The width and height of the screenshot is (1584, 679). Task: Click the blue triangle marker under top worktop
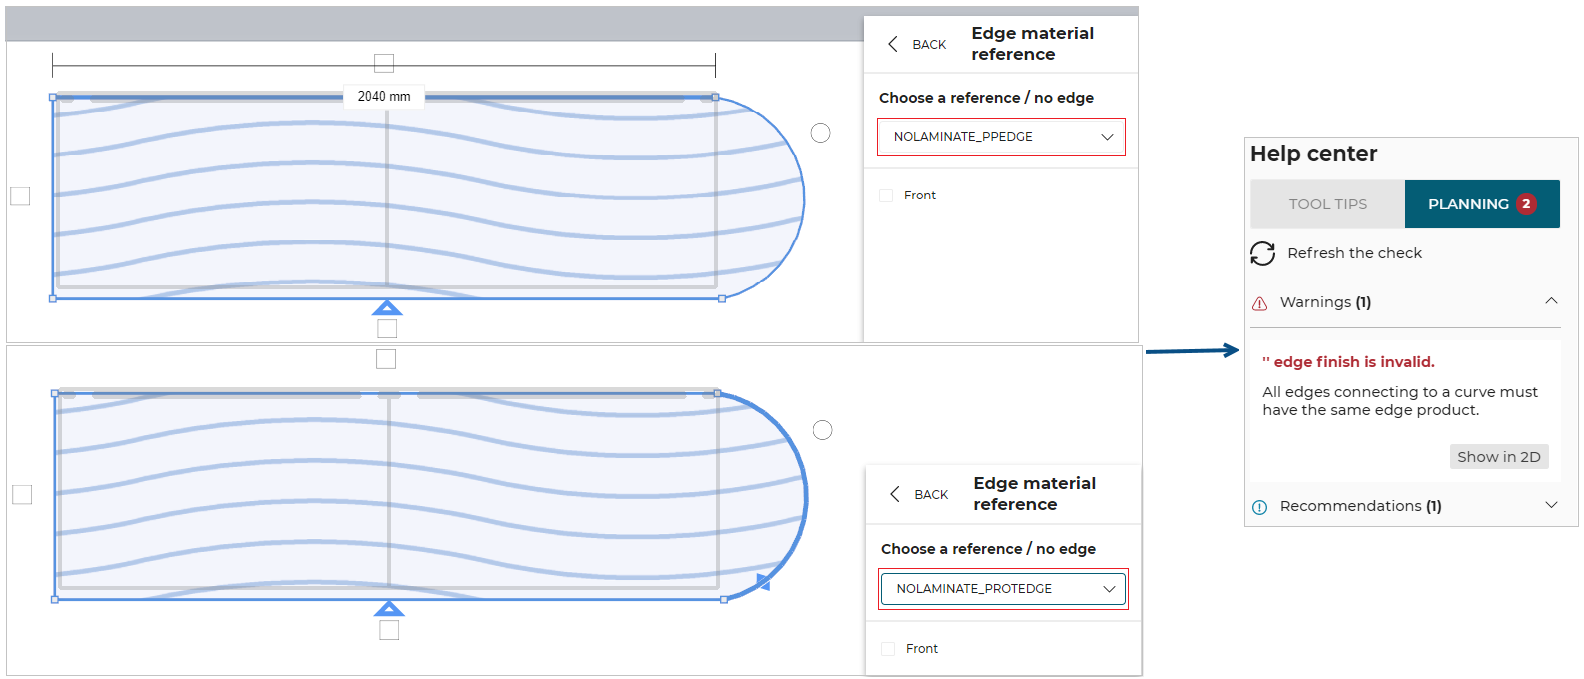[387, 307]
